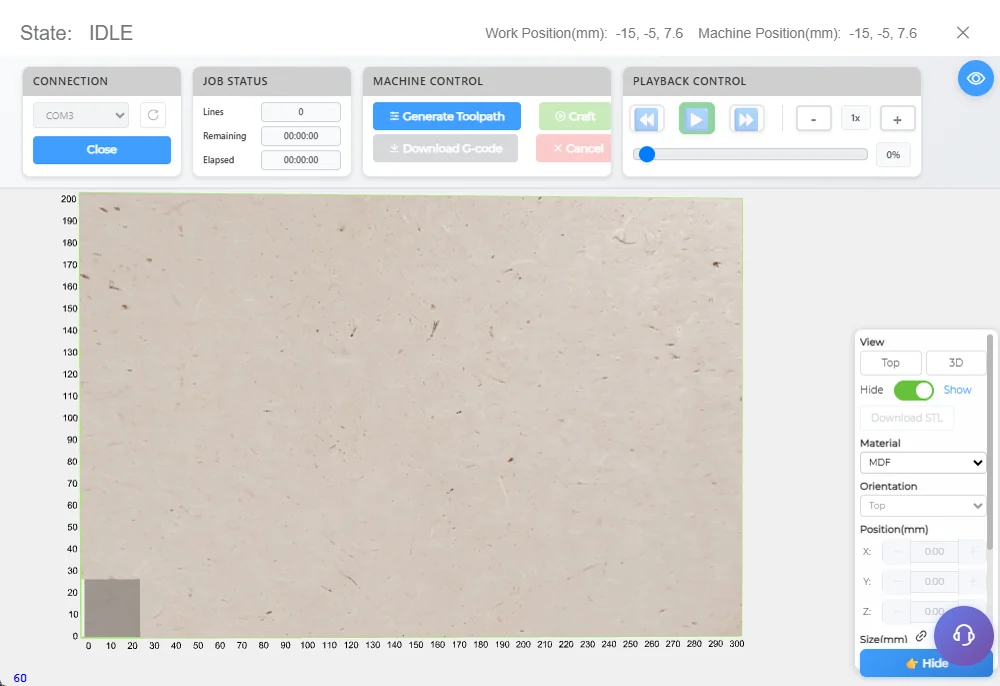Click the Show label link
Viewport: 1000px width, 686px height.
point(957,390)
